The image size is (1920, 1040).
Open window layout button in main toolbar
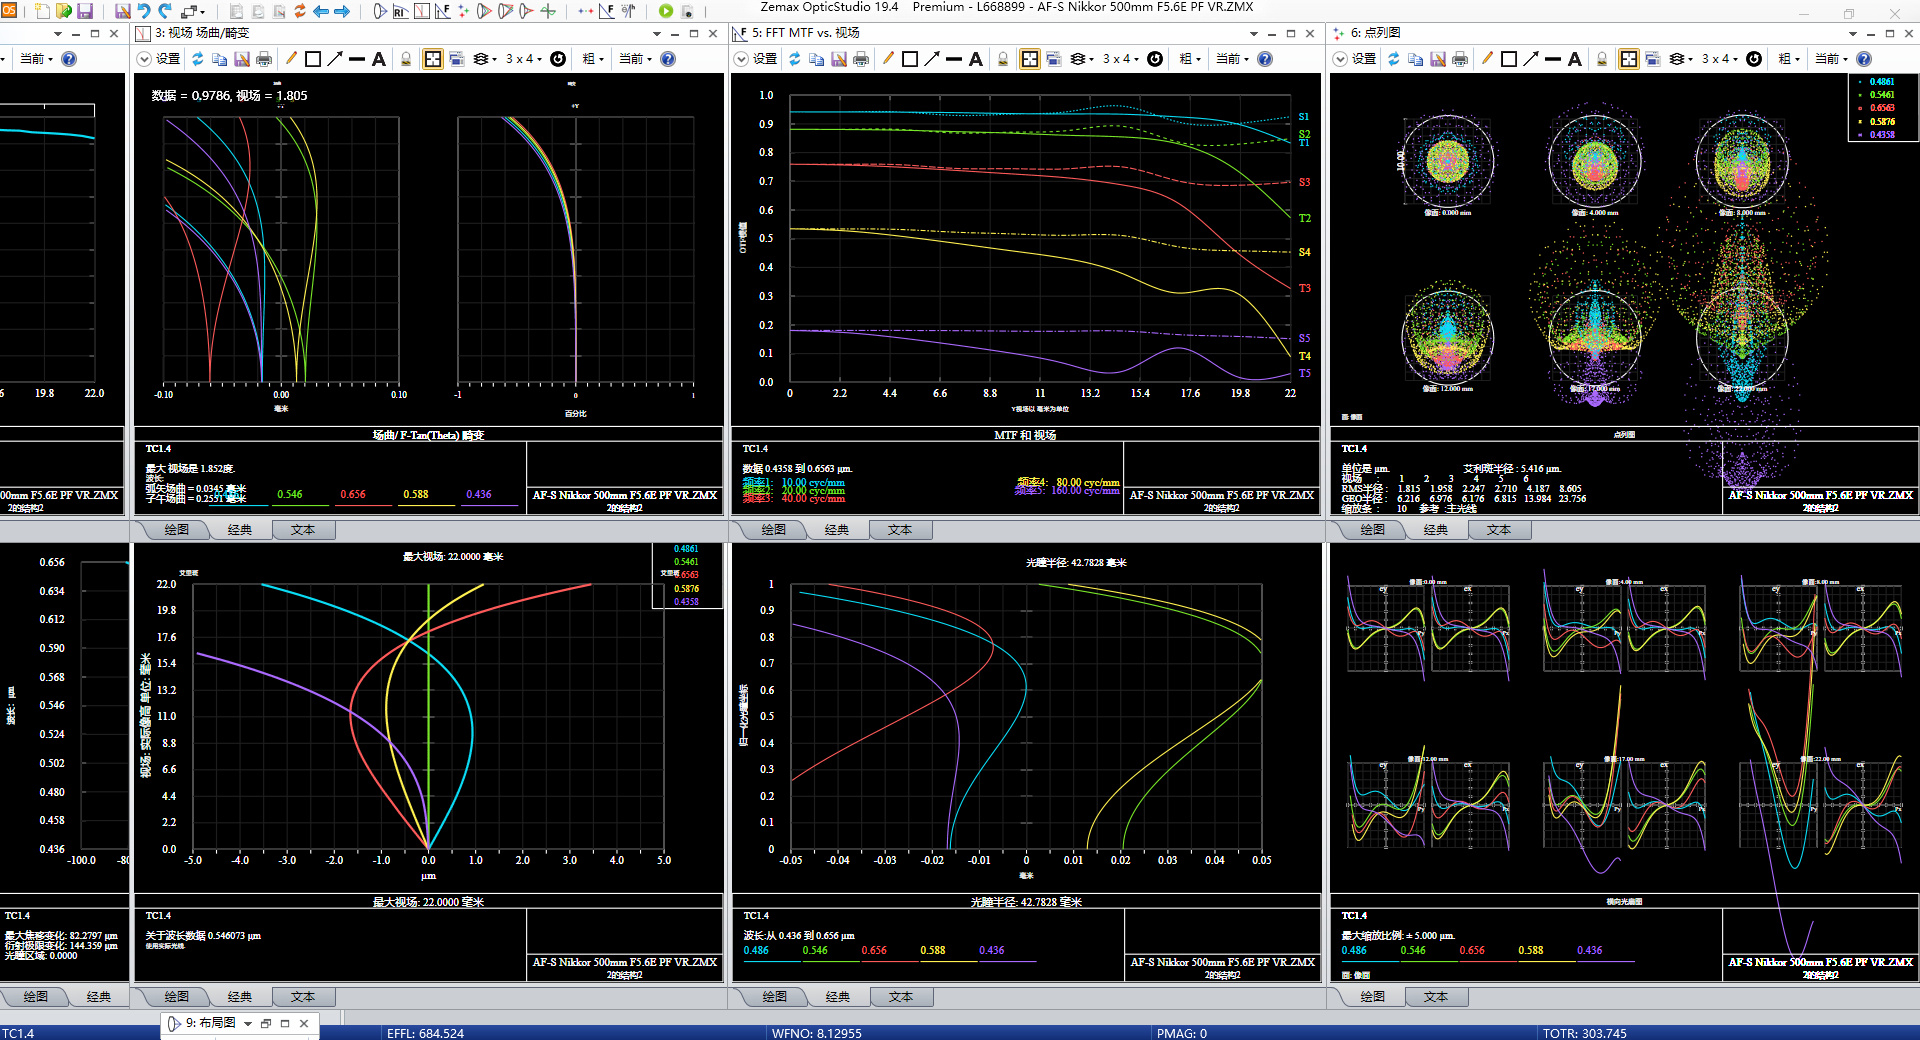point(192,11)
